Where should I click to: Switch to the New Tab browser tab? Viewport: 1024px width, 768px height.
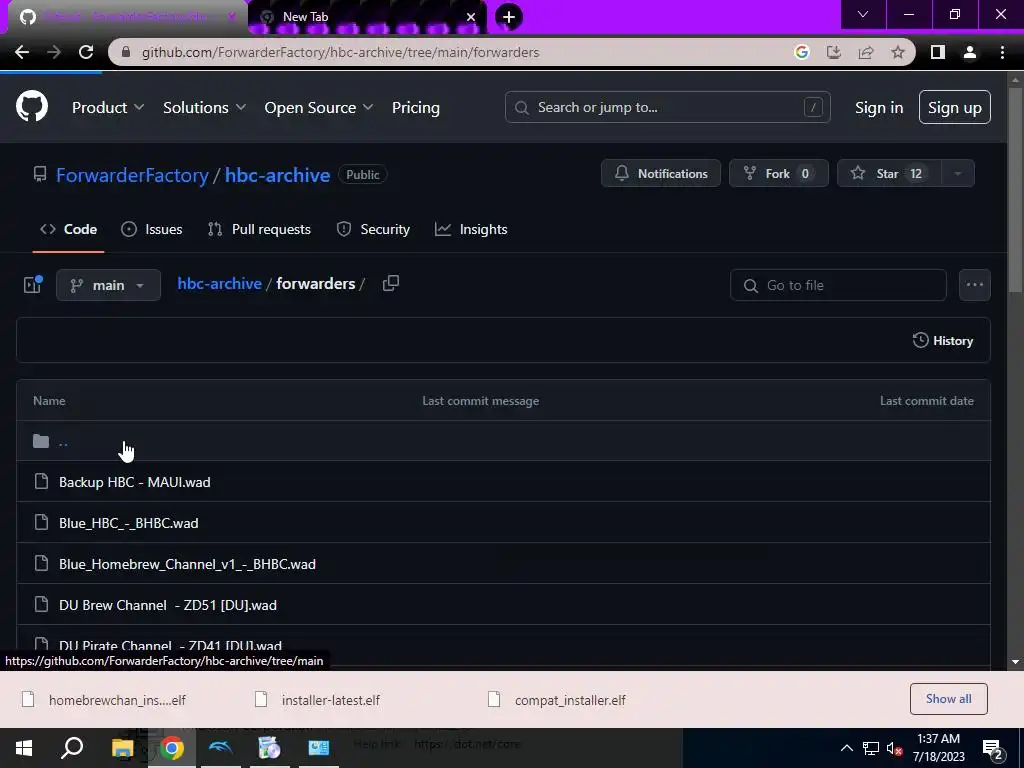tap(366, 17)
